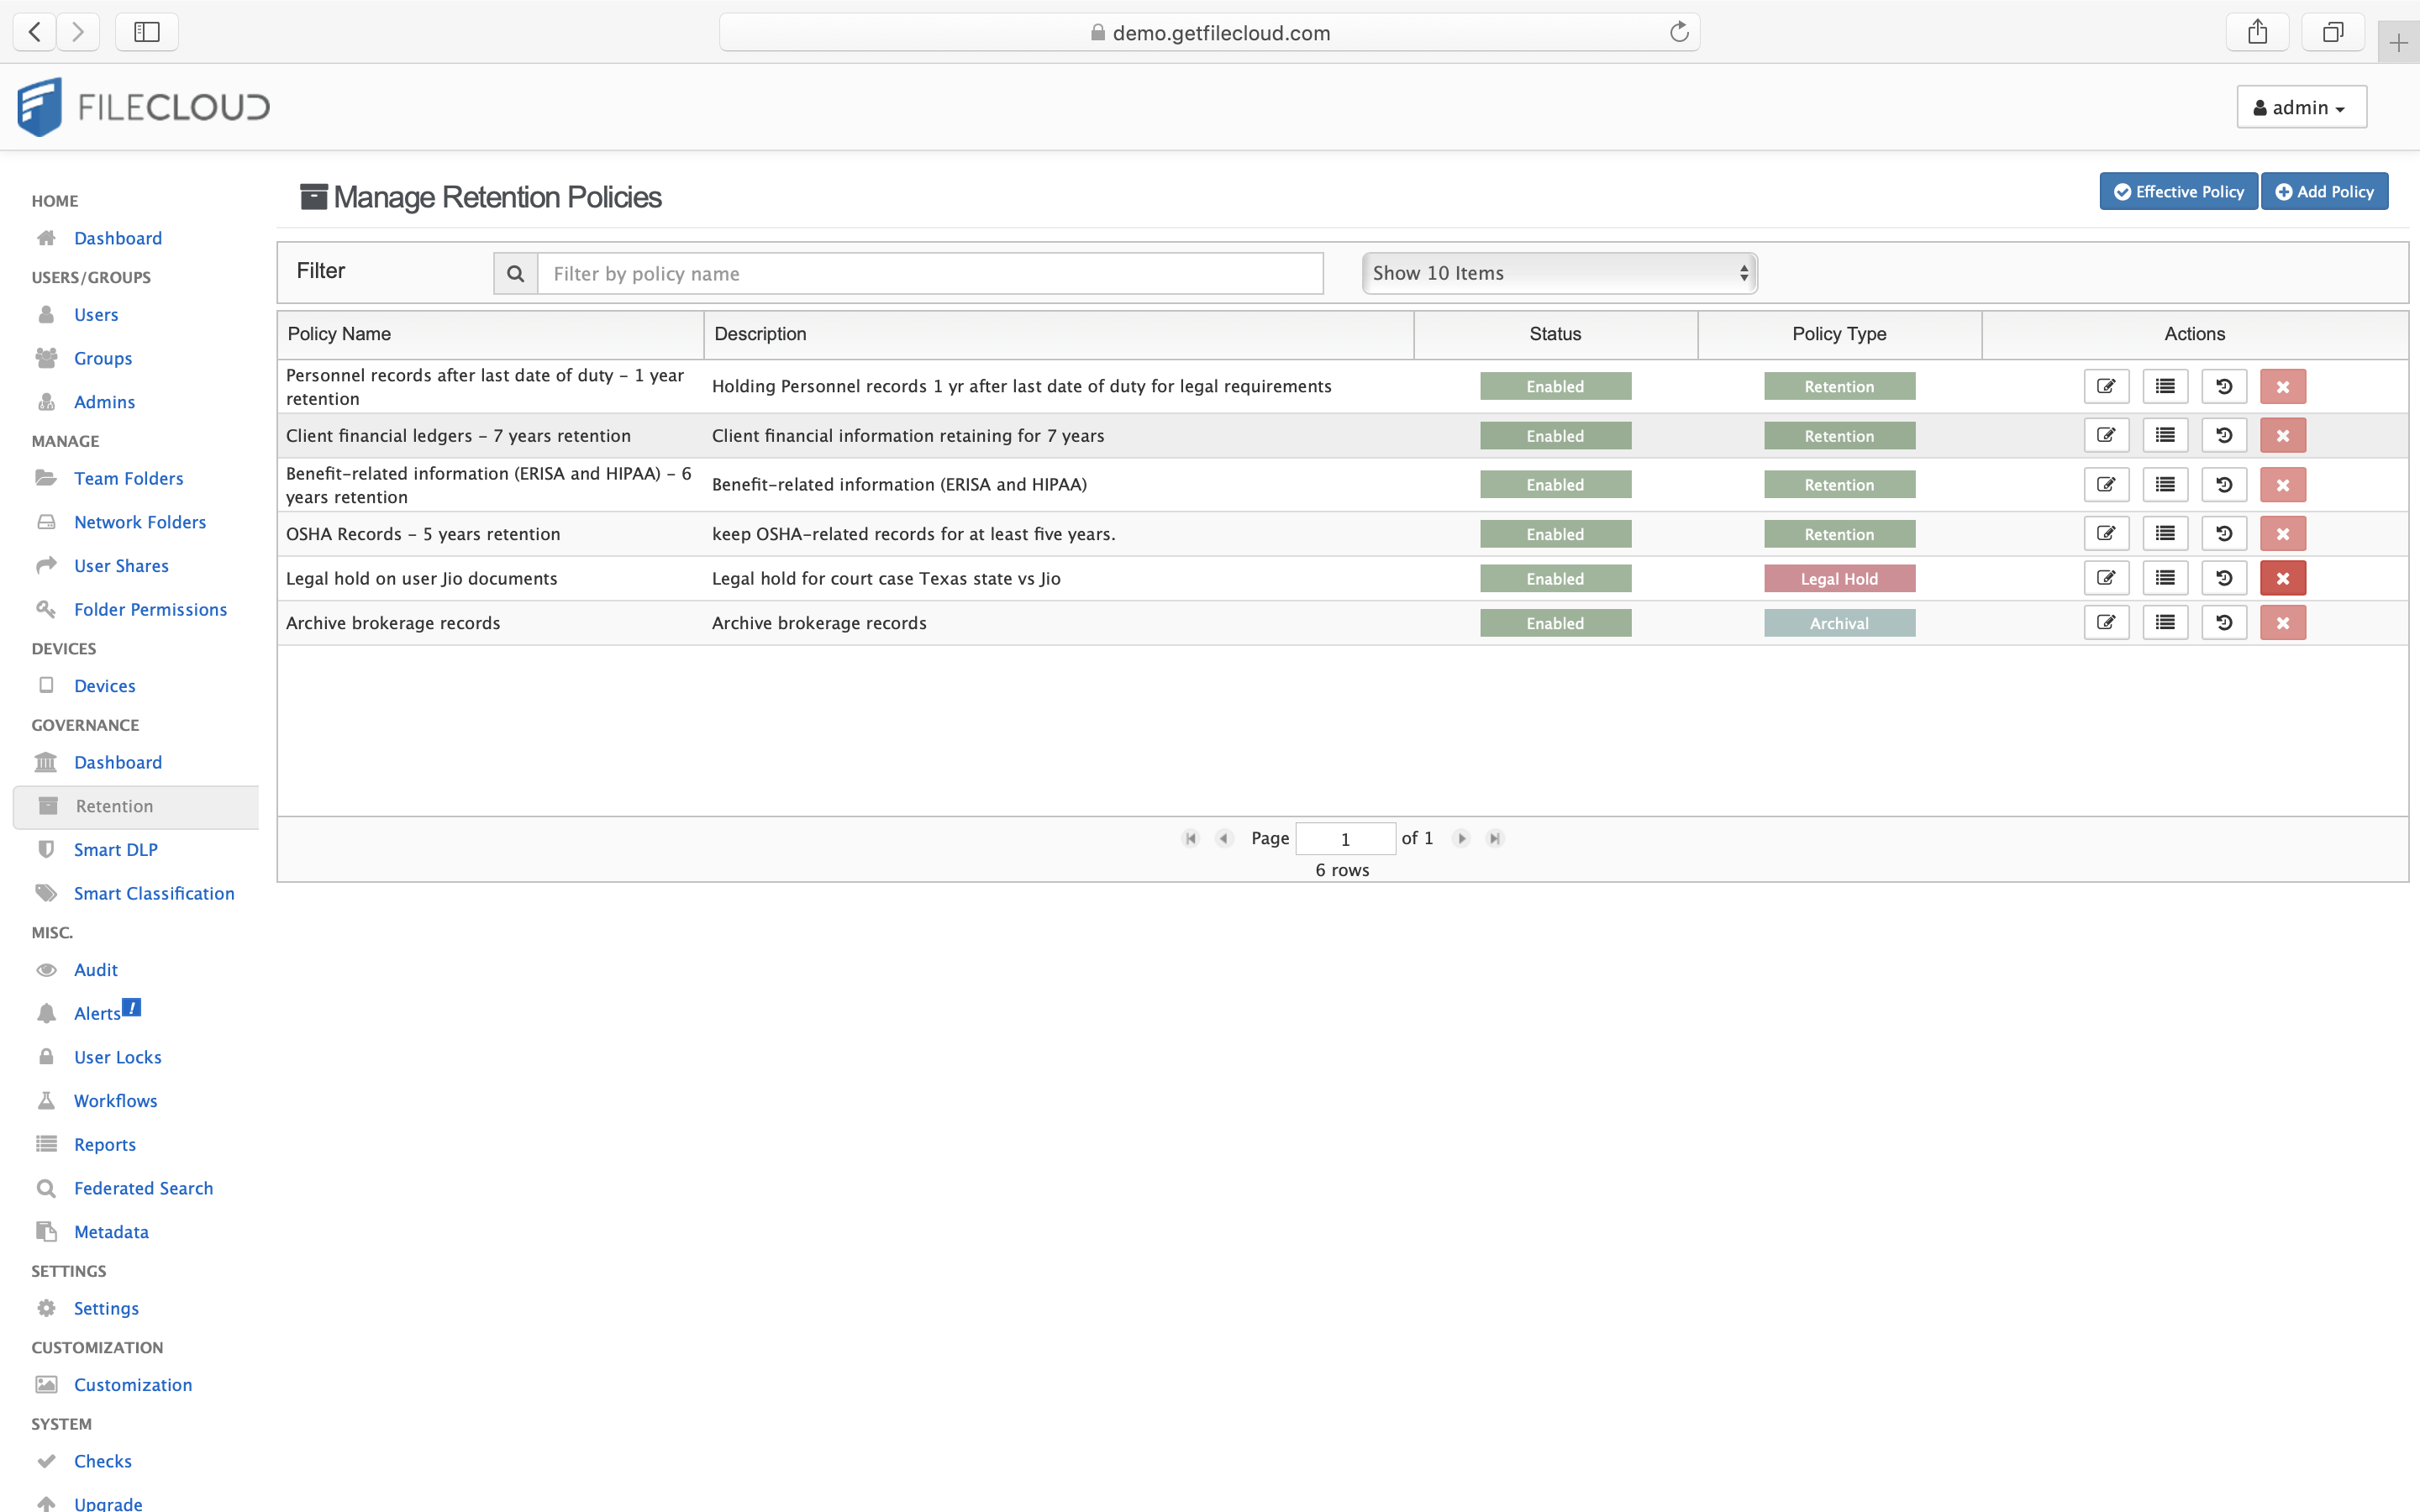Open list icon for Client financial ledgers
Screen dimensions: 2420x1512
[x=2165, y=435]
